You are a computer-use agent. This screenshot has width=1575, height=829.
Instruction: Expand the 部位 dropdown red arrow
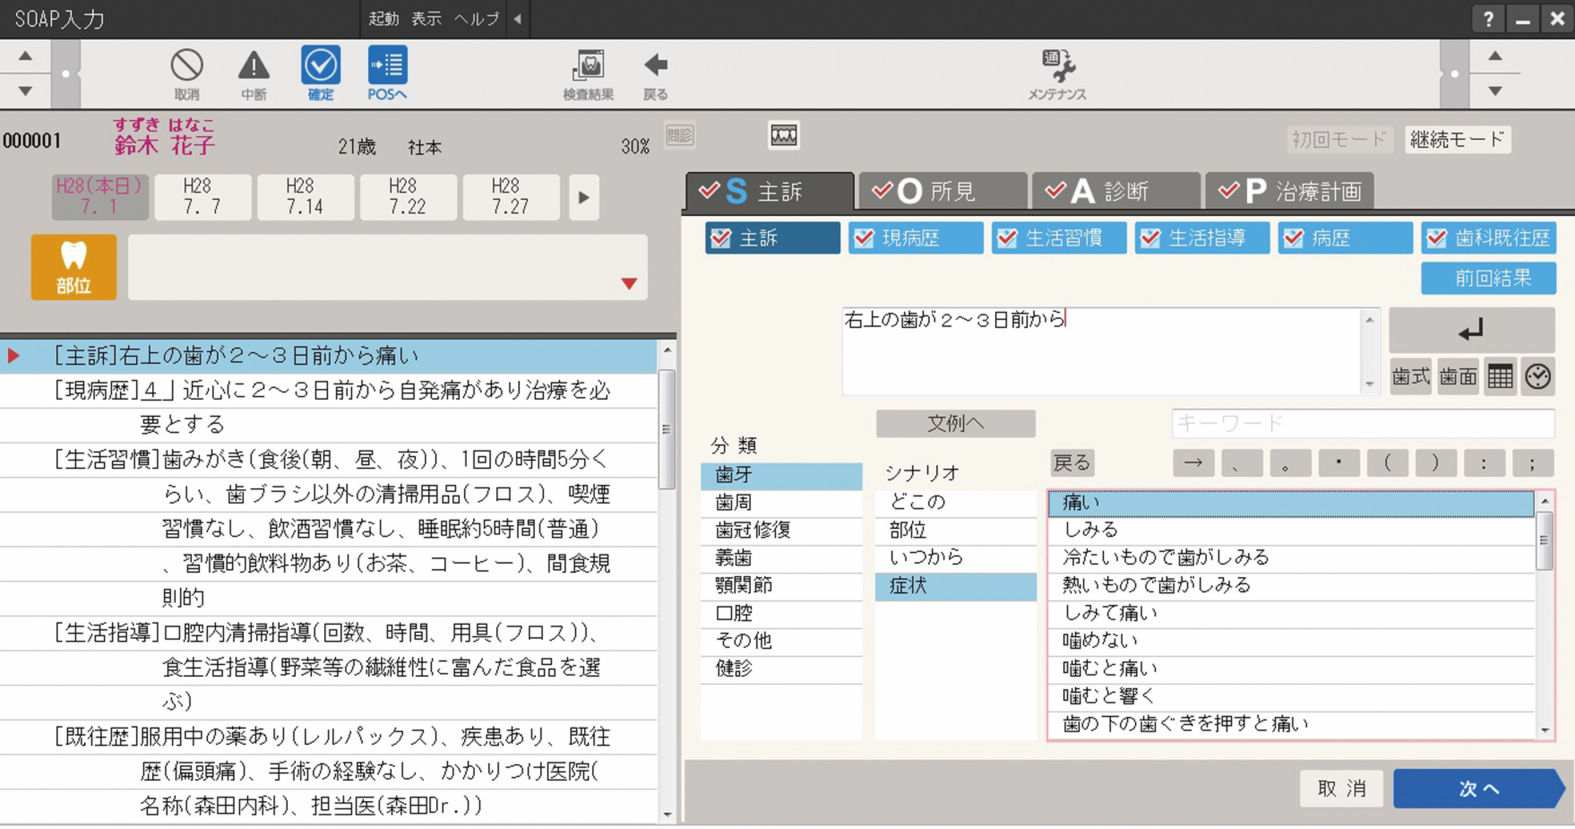pos(629,284)
